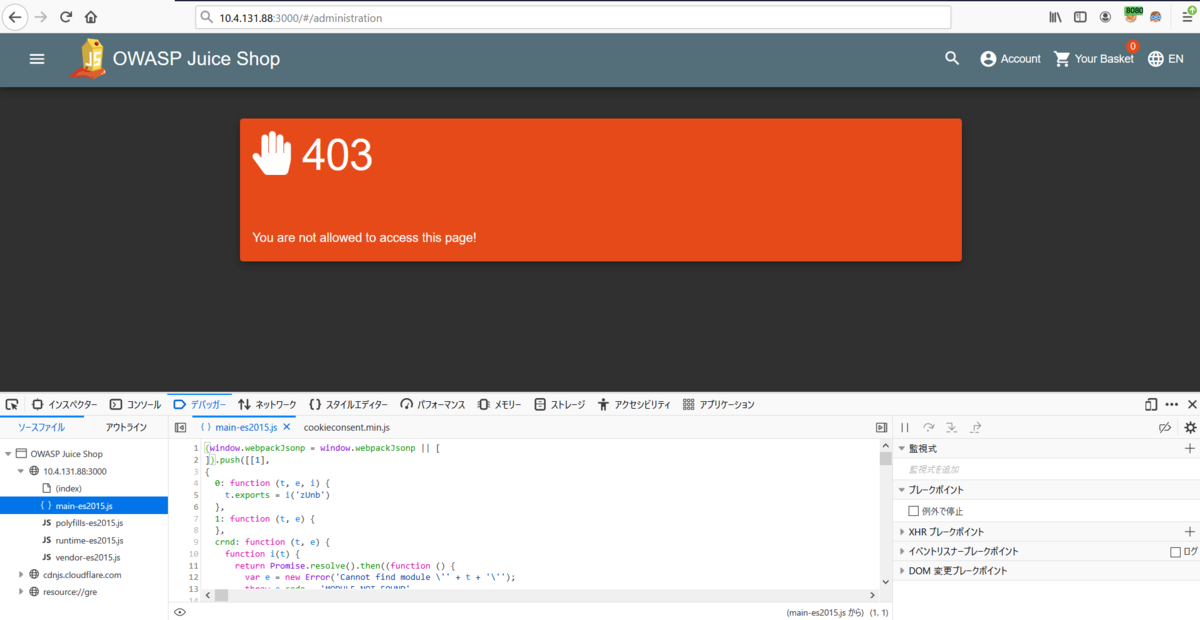Click the step over button

tap(929, 427)
